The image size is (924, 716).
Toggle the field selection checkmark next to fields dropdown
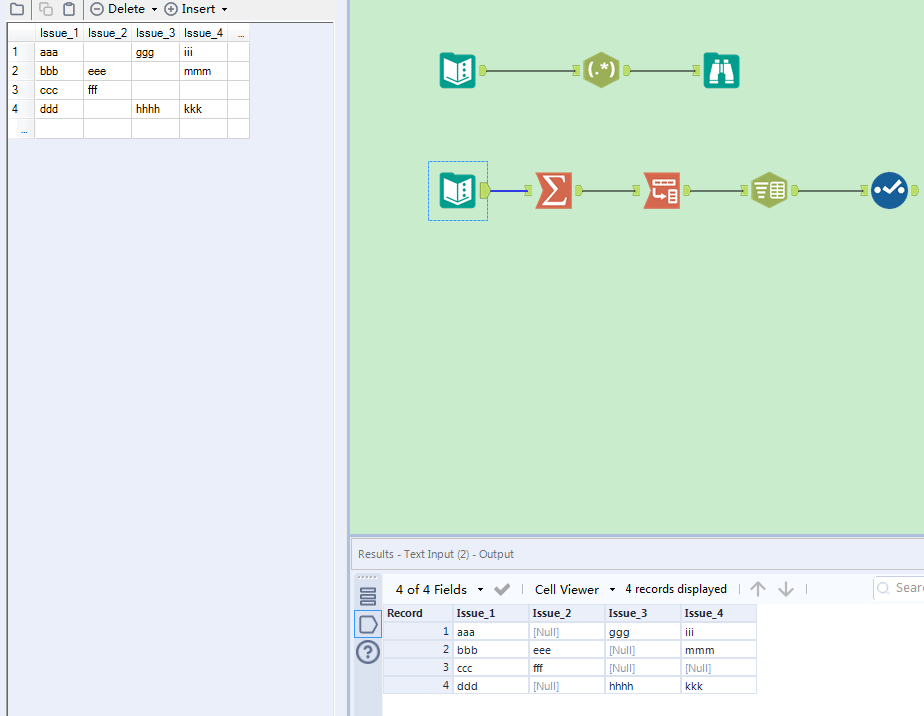click(502, 589)
